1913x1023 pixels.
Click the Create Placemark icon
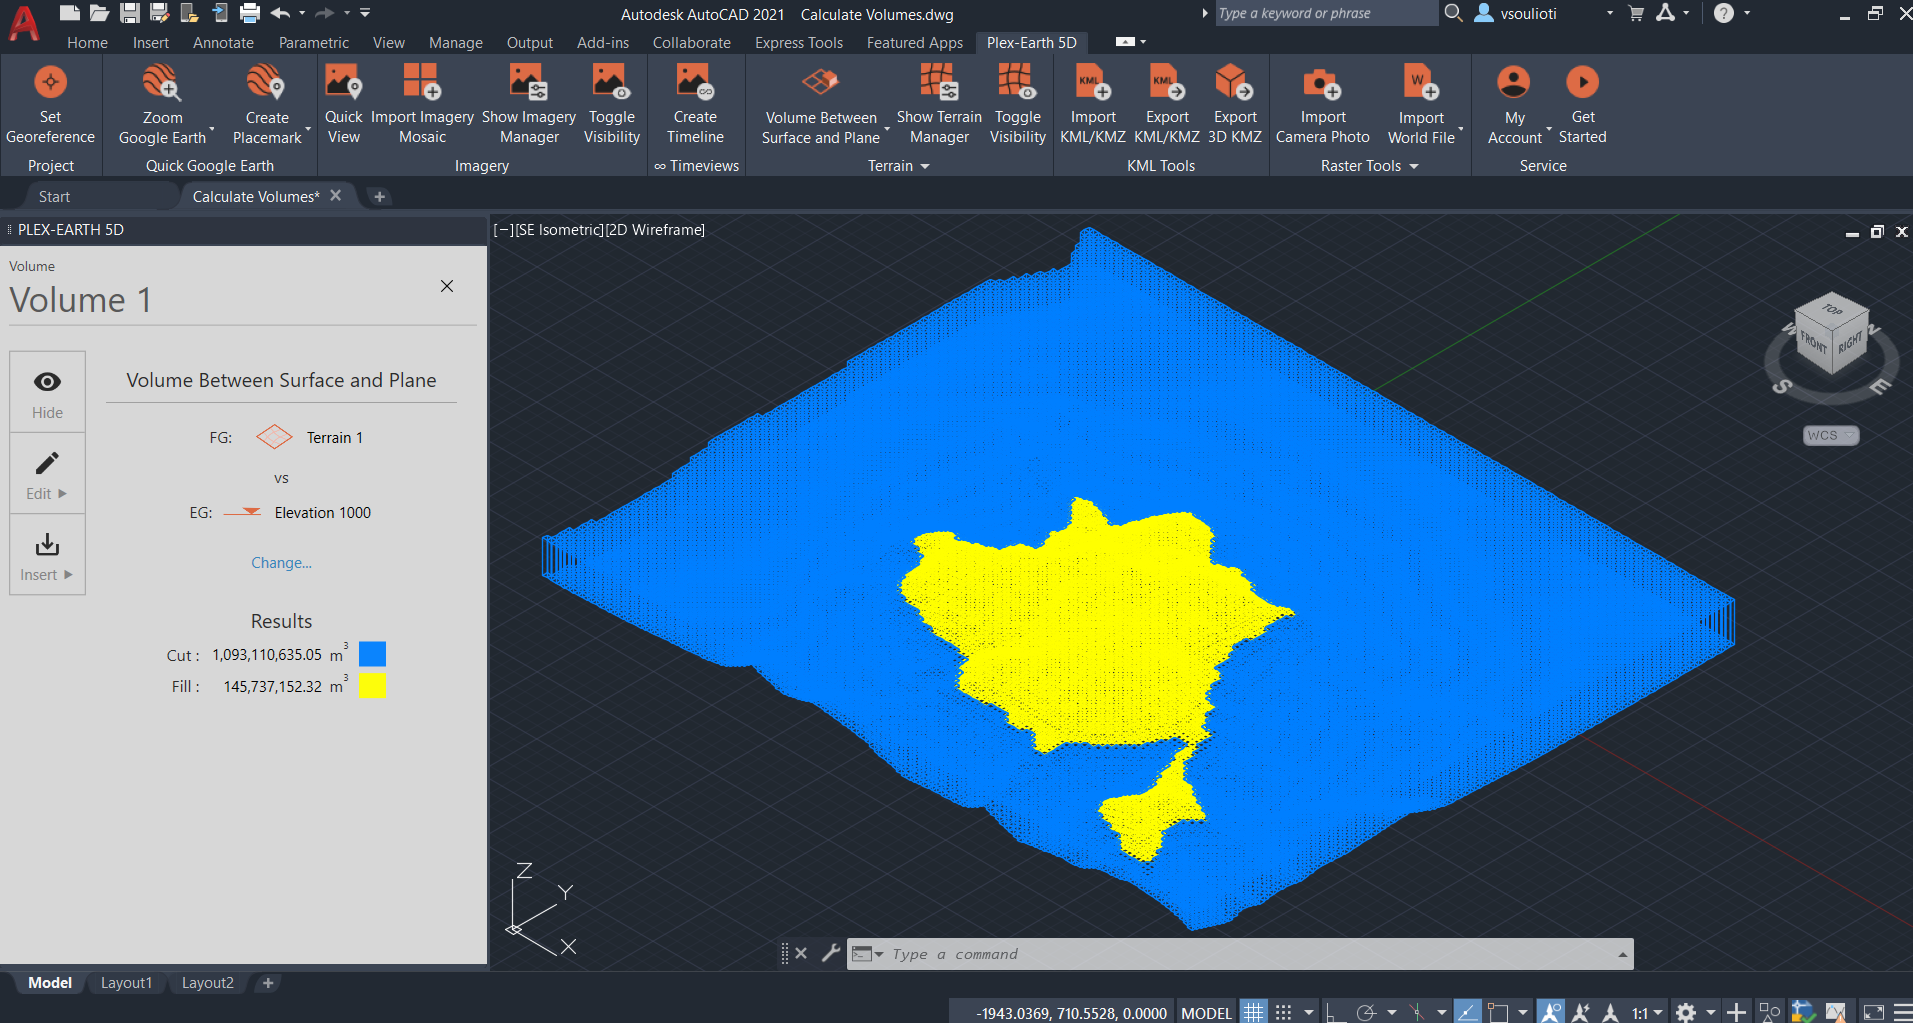[266, 82]
